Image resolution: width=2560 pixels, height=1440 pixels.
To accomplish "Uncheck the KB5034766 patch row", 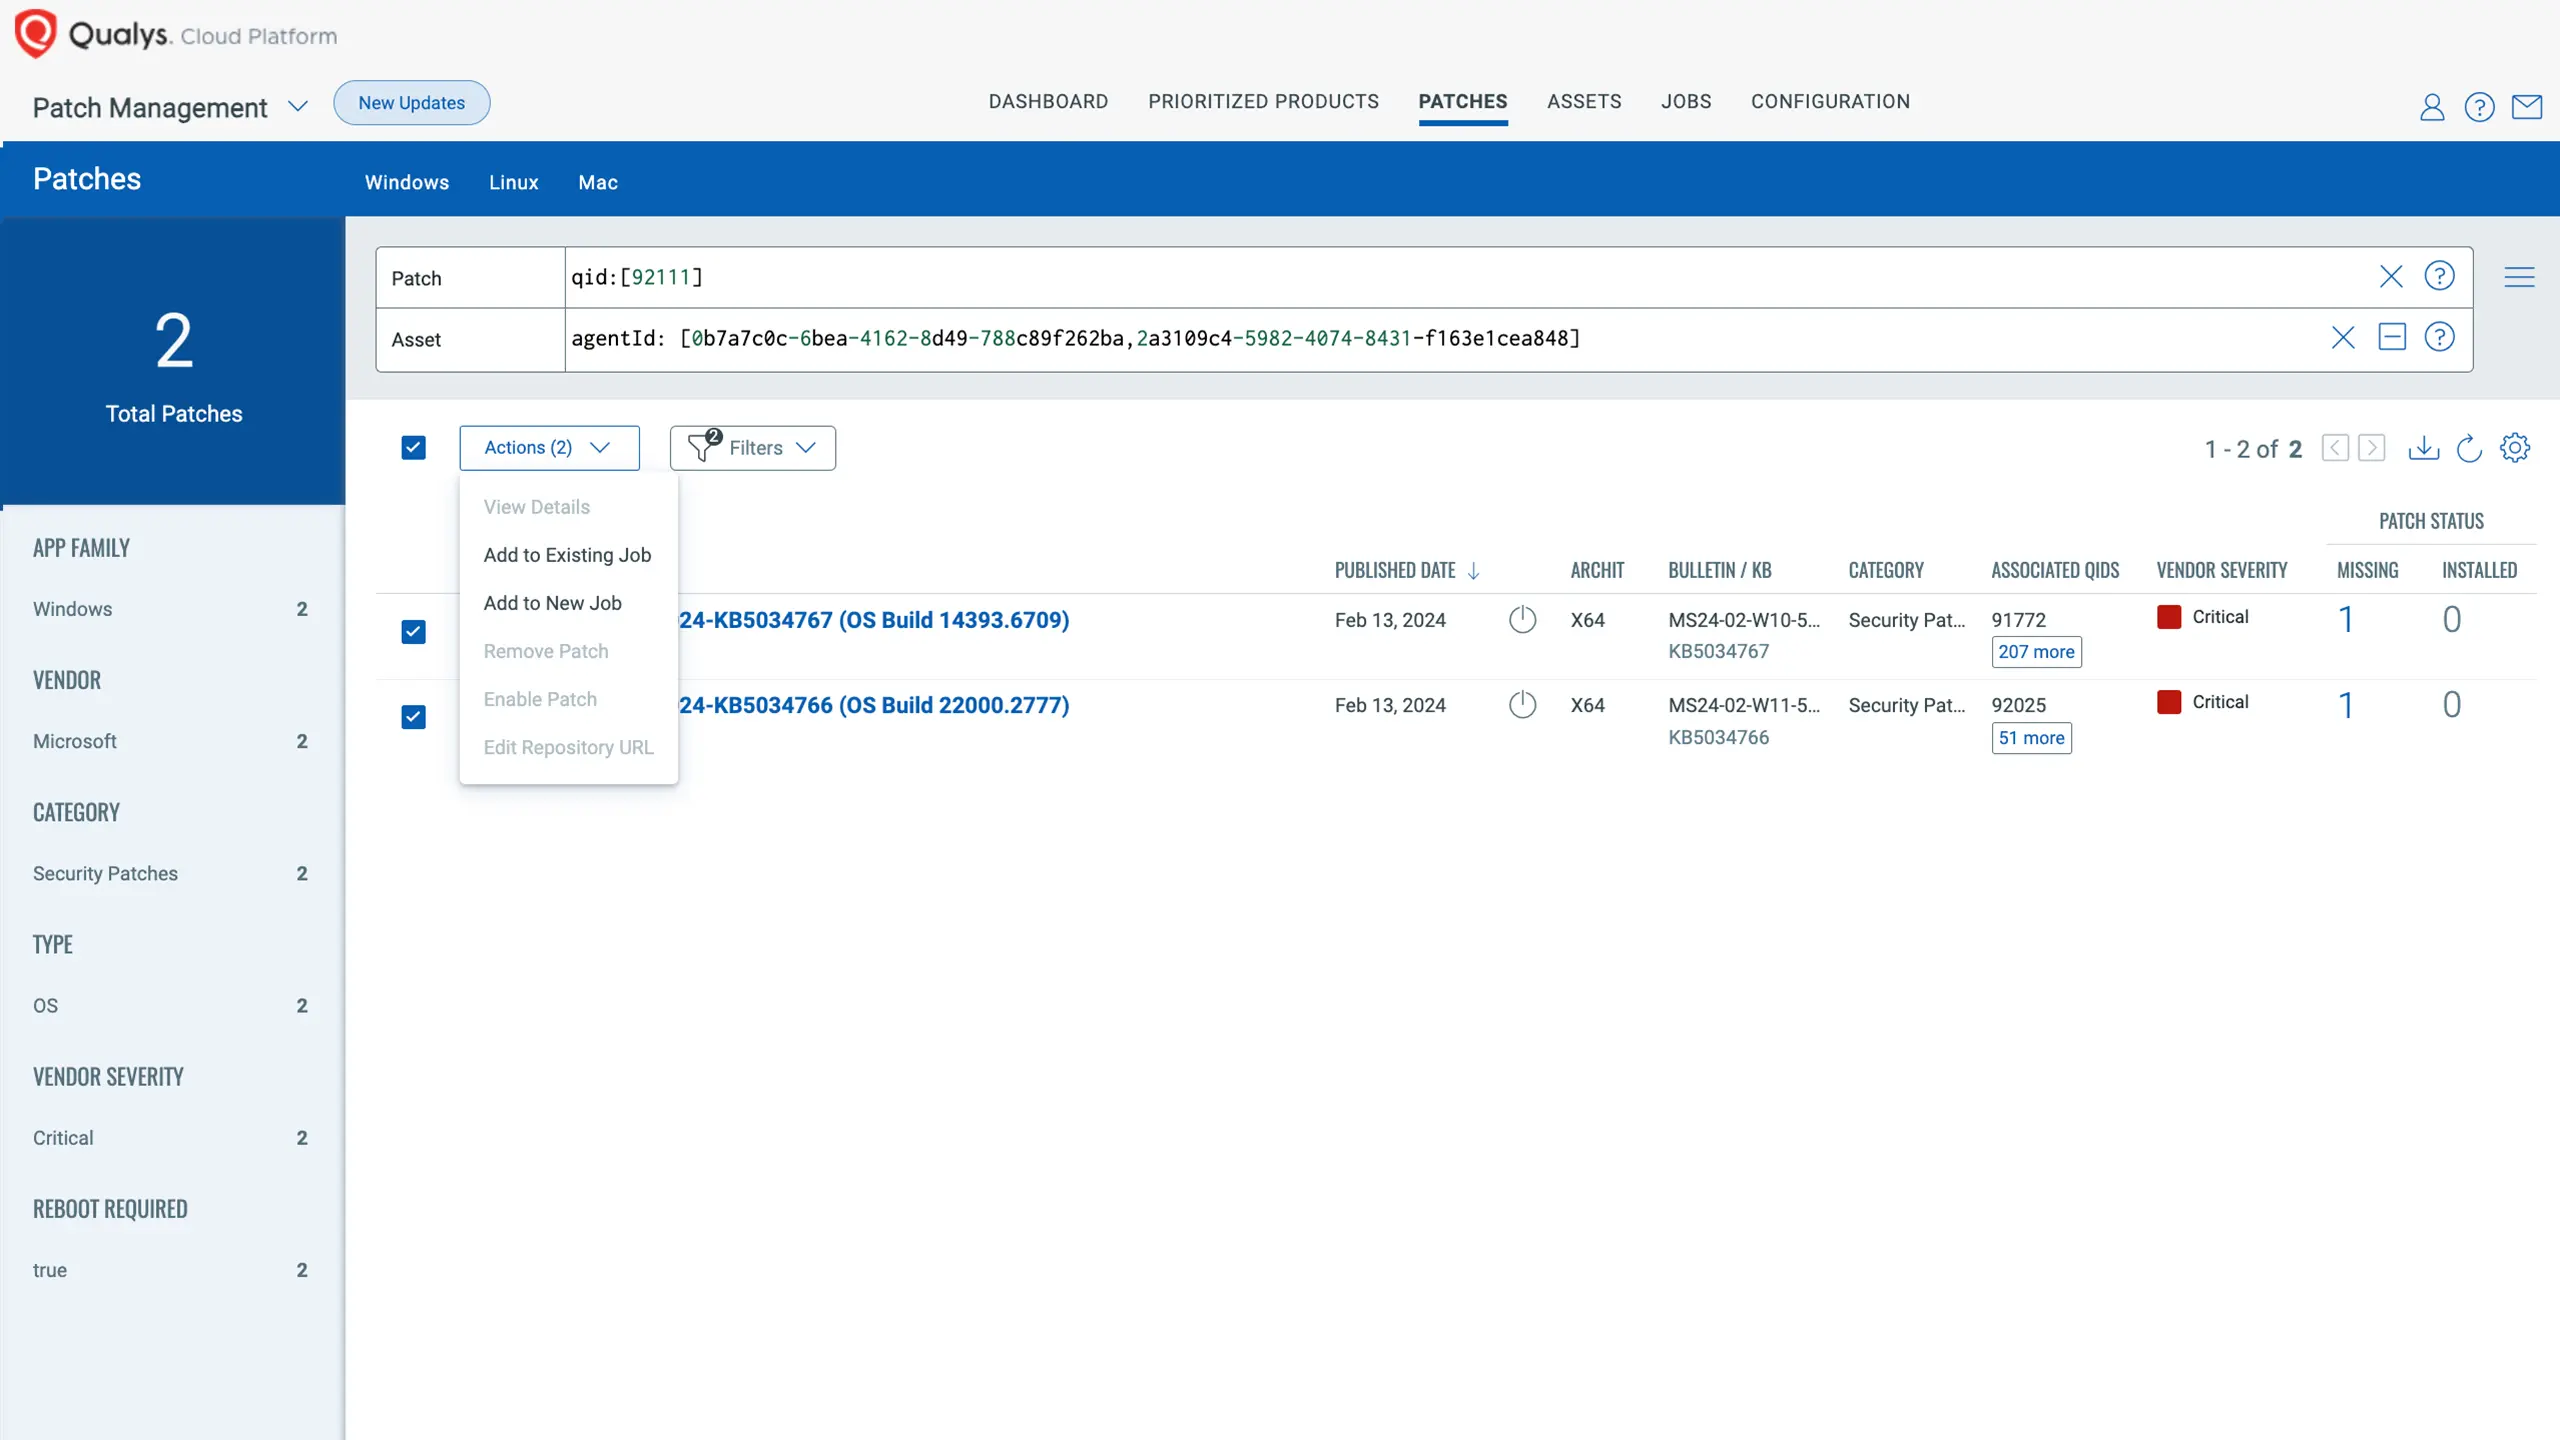I will coord(413,717).
